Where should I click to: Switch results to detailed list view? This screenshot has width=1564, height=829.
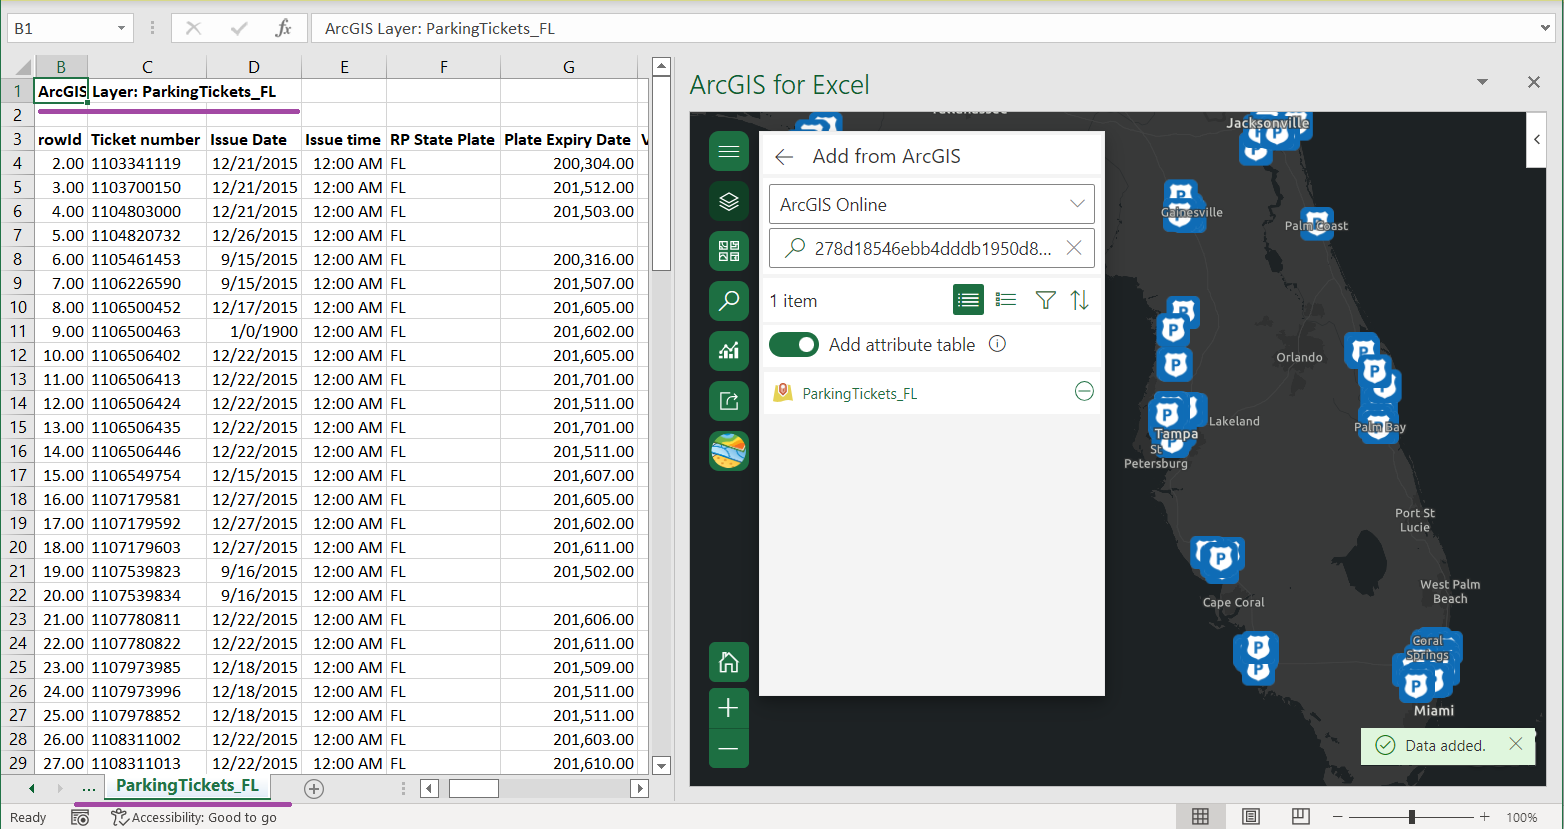pos(1006,300)
